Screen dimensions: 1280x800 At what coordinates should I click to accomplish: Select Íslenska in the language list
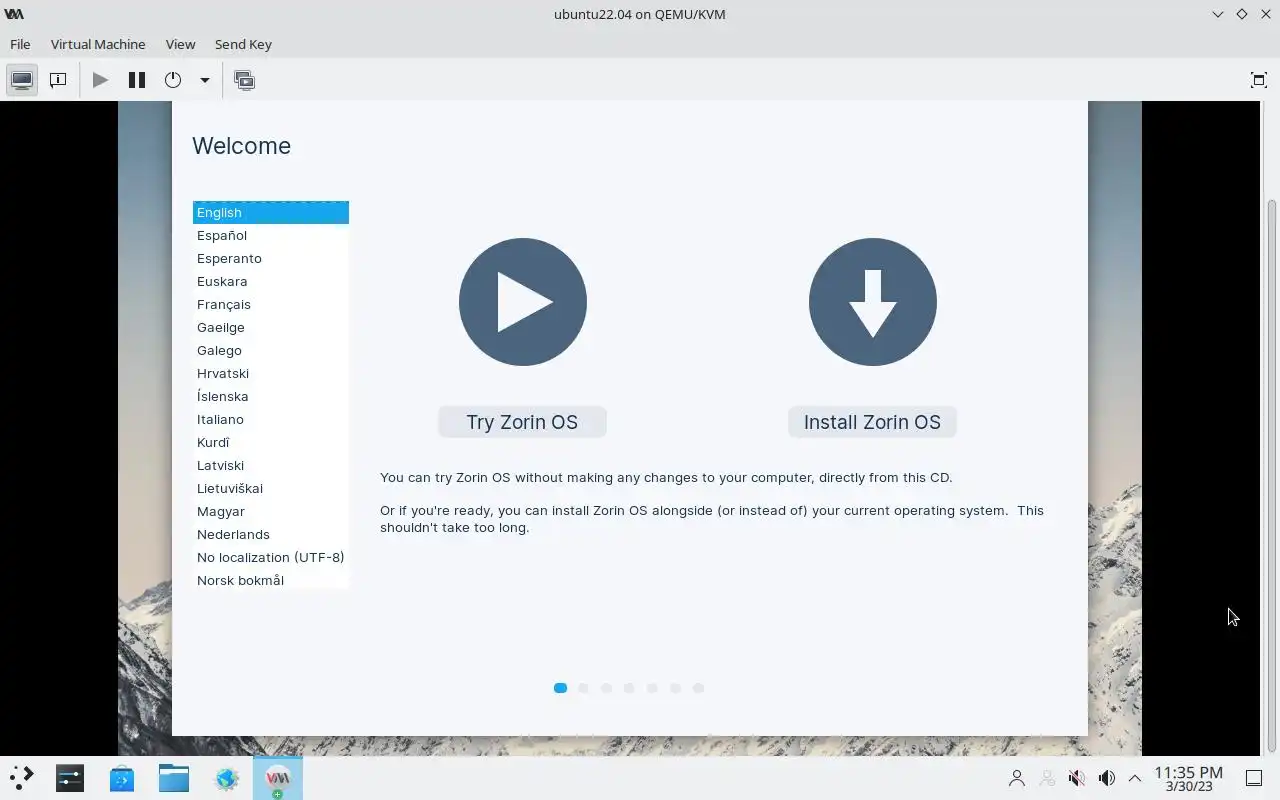pyautogui.click(x=271, y=396)
